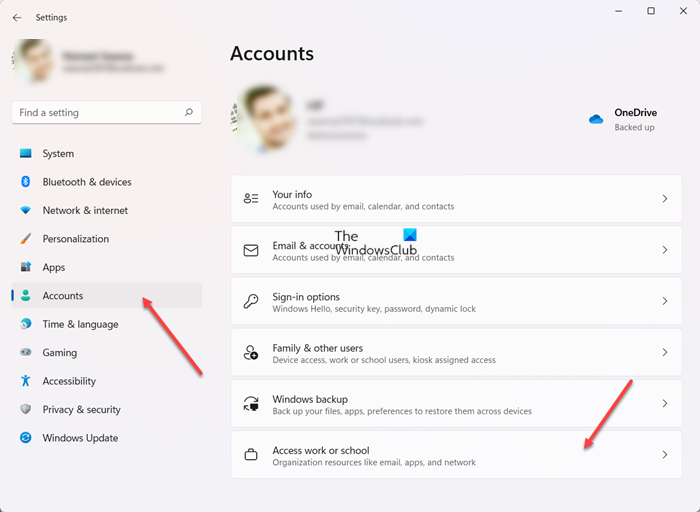Expand Your info chevron arrow

coord(665,199)
